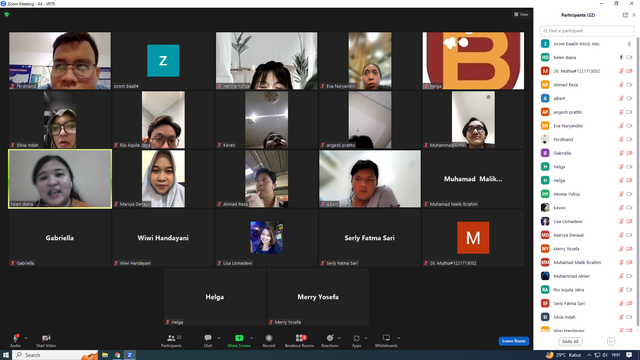
Task: Click muted mic icon for Ahmad Reza
Action: click(621, 85)
